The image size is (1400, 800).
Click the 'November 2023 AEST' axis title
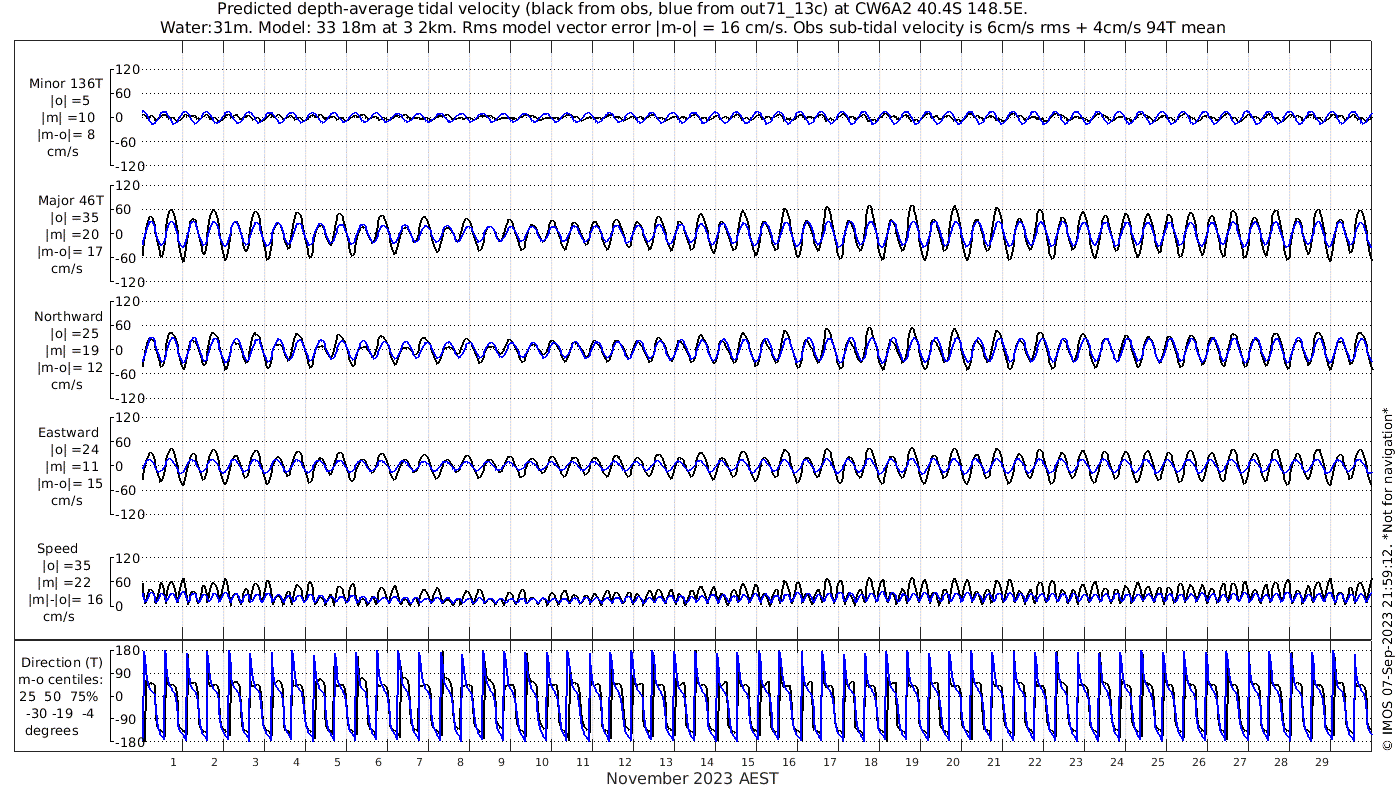[x=692, y=779]
